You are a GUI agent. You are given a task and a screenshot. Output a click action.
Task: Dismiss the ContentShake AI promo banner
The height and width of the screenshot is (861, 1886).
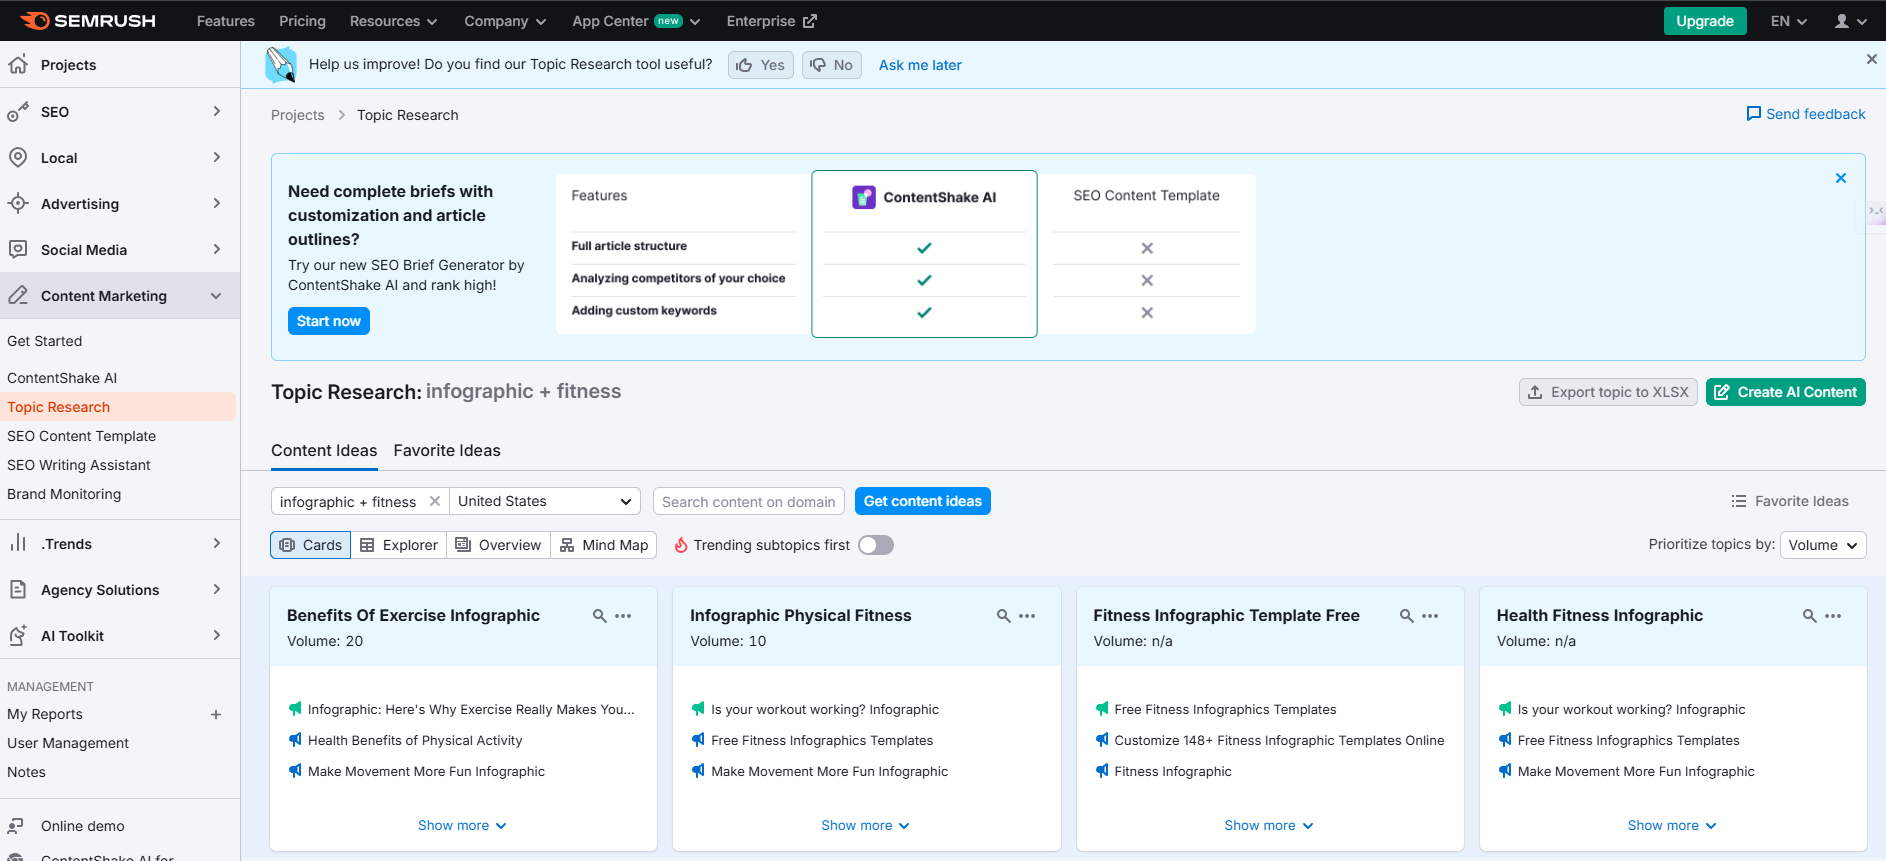click(1841, 178)
